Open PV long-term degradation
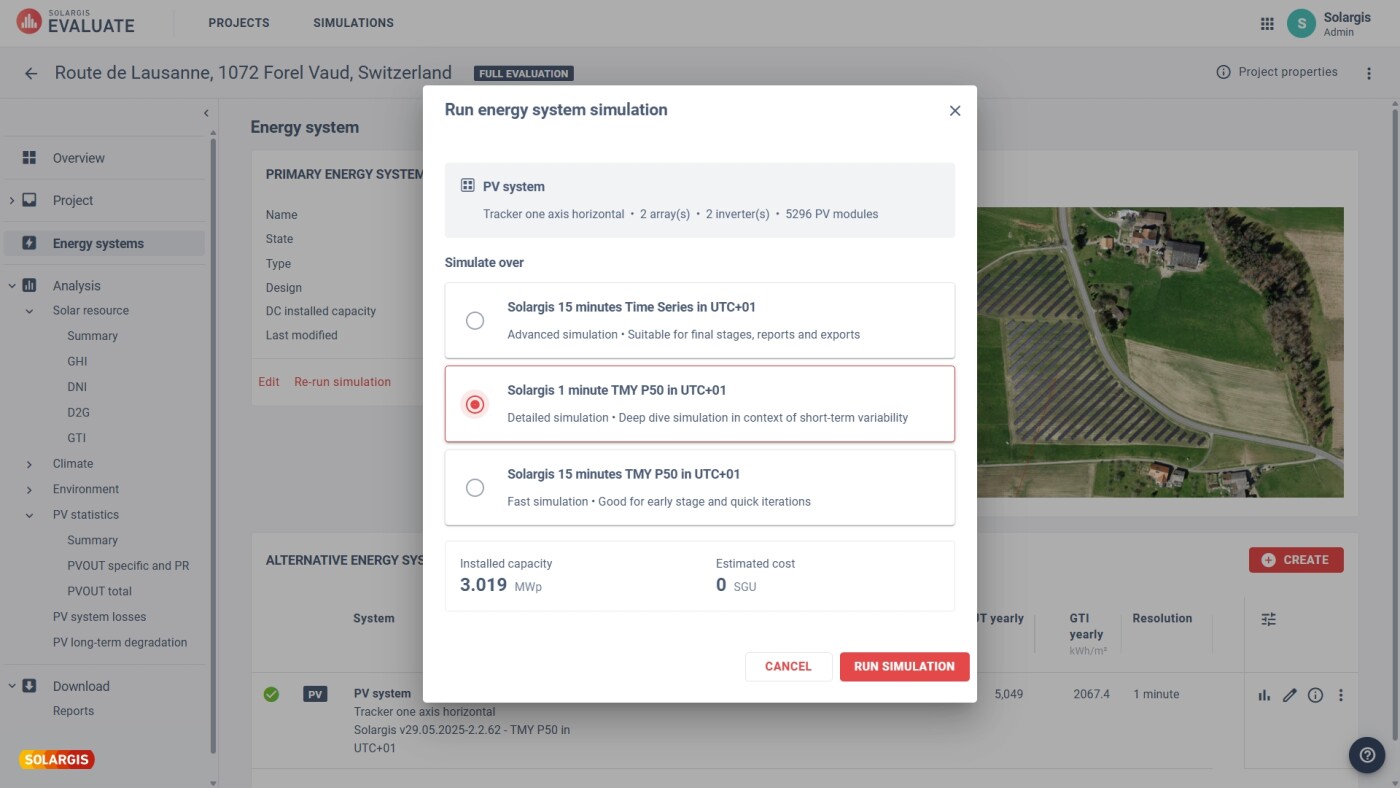 120,643
